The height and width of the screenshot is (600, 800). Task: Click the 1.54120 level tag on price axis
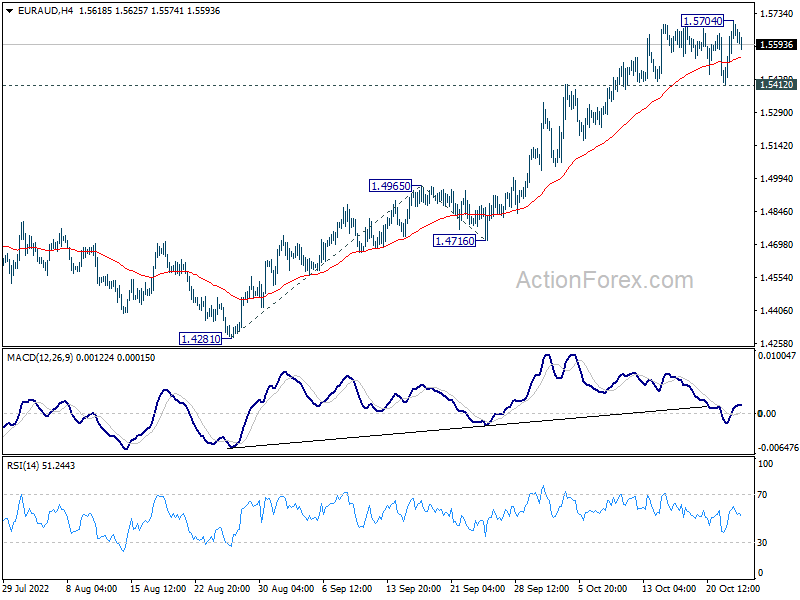[776, 85]
